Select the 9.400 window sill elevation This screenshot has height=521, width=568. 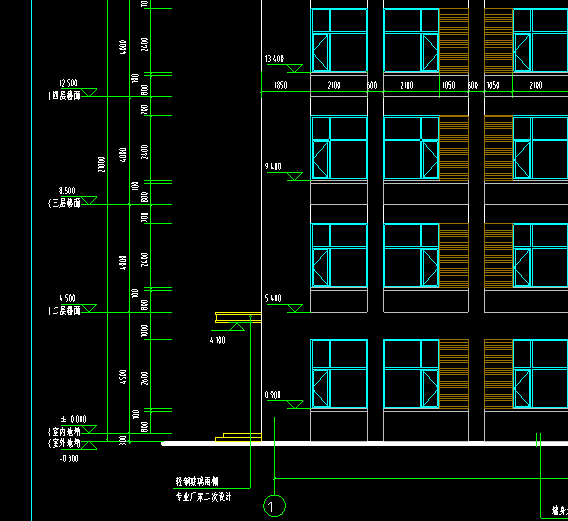tap(273, 166)
